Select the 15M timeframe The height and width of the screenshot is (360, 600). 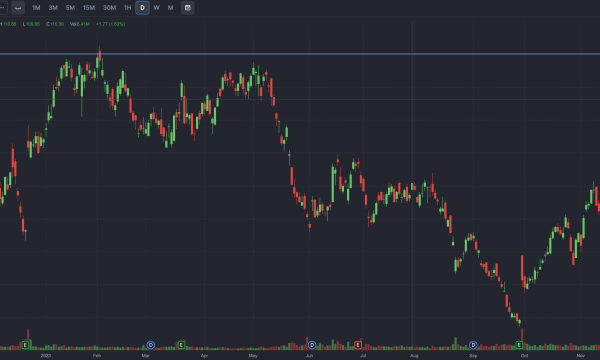[89, 8]
